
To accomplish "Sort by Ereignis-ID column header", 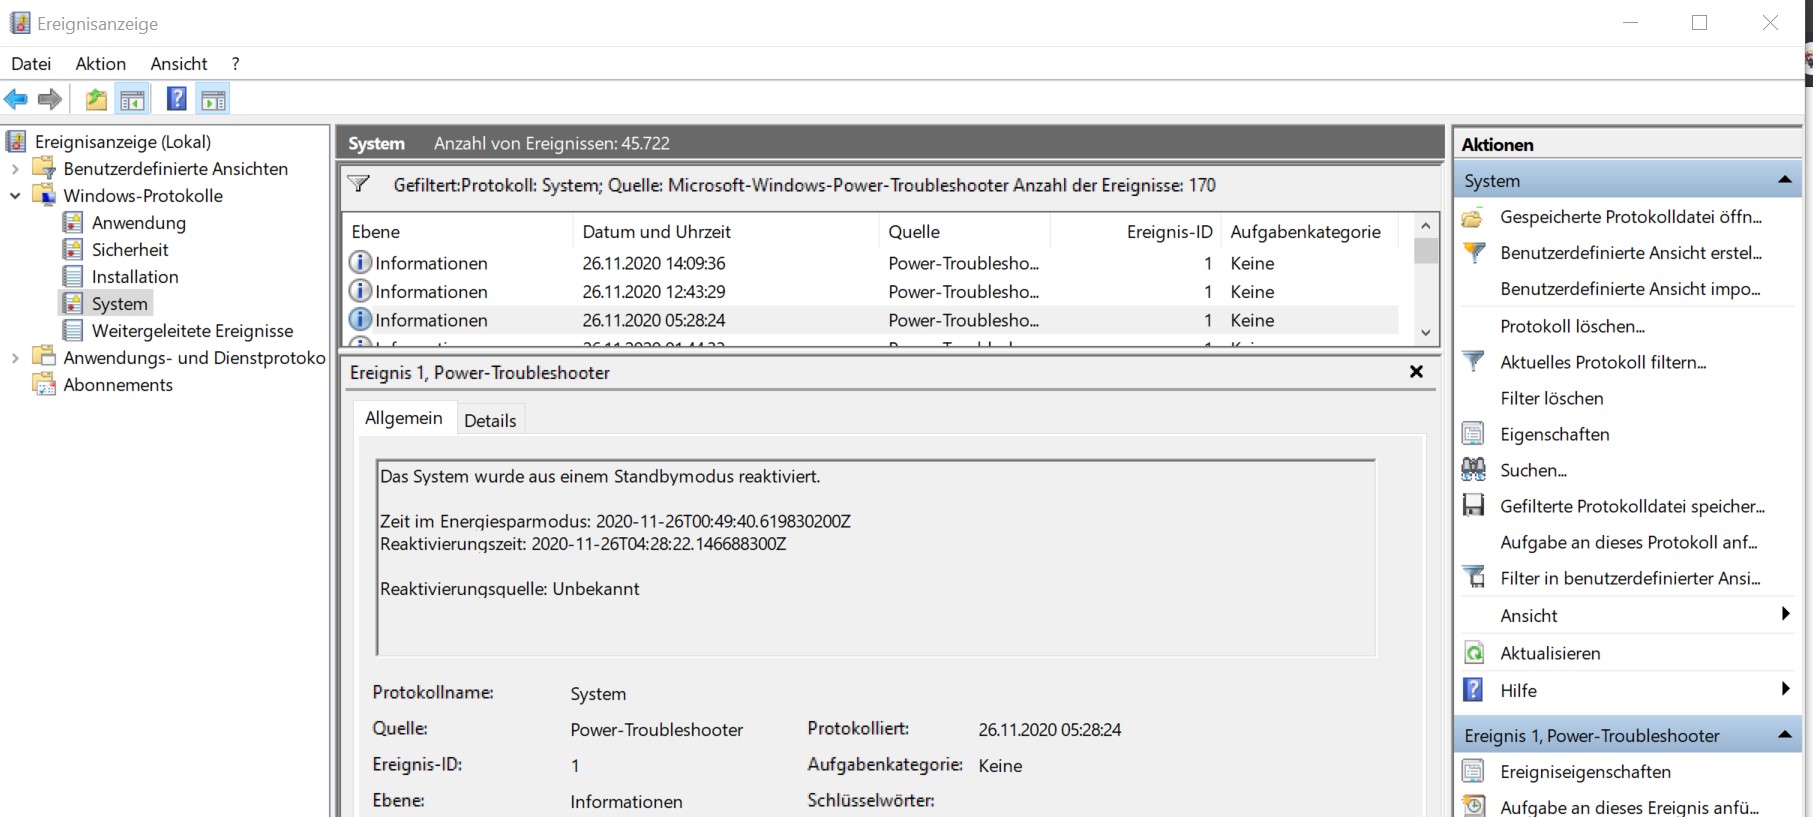I will pyautogui.click(x=1135, y=231).
